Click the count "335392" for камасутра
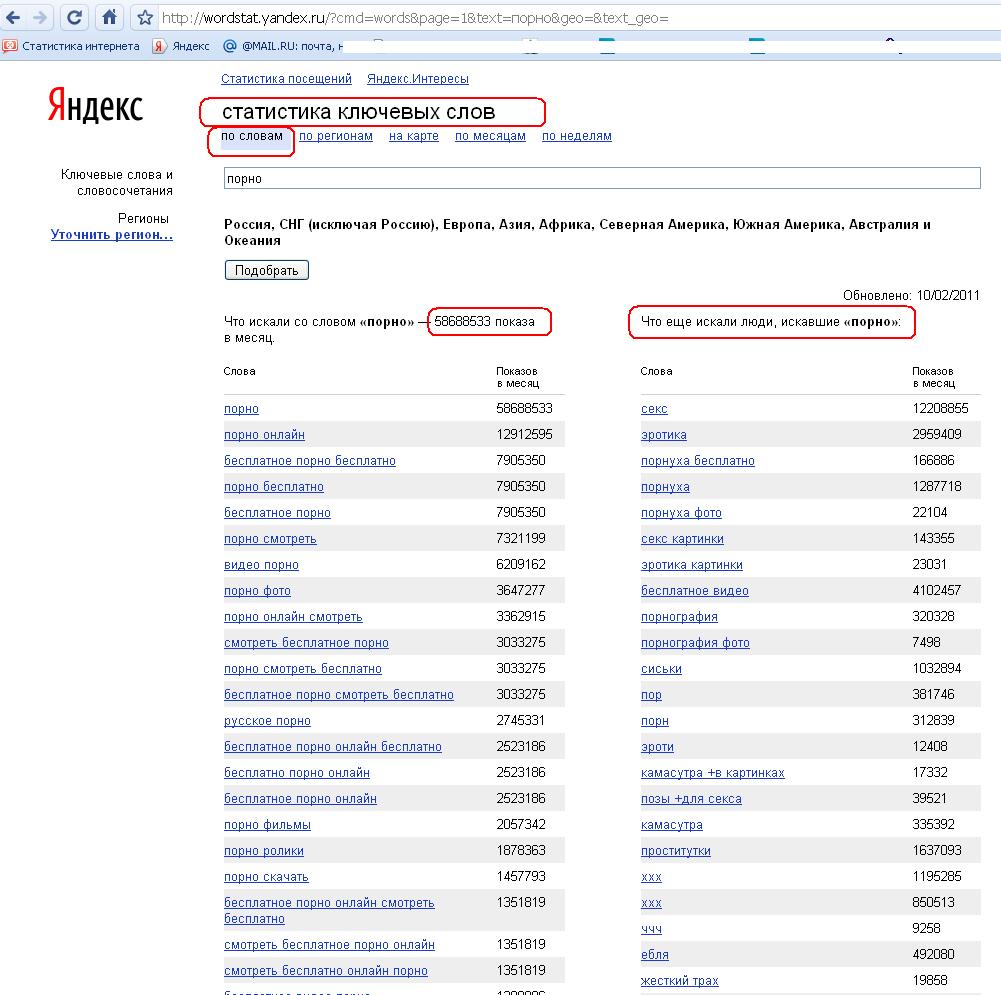Image resolution: width=1001 pixels, height=995 pixels. pos(933,824)
